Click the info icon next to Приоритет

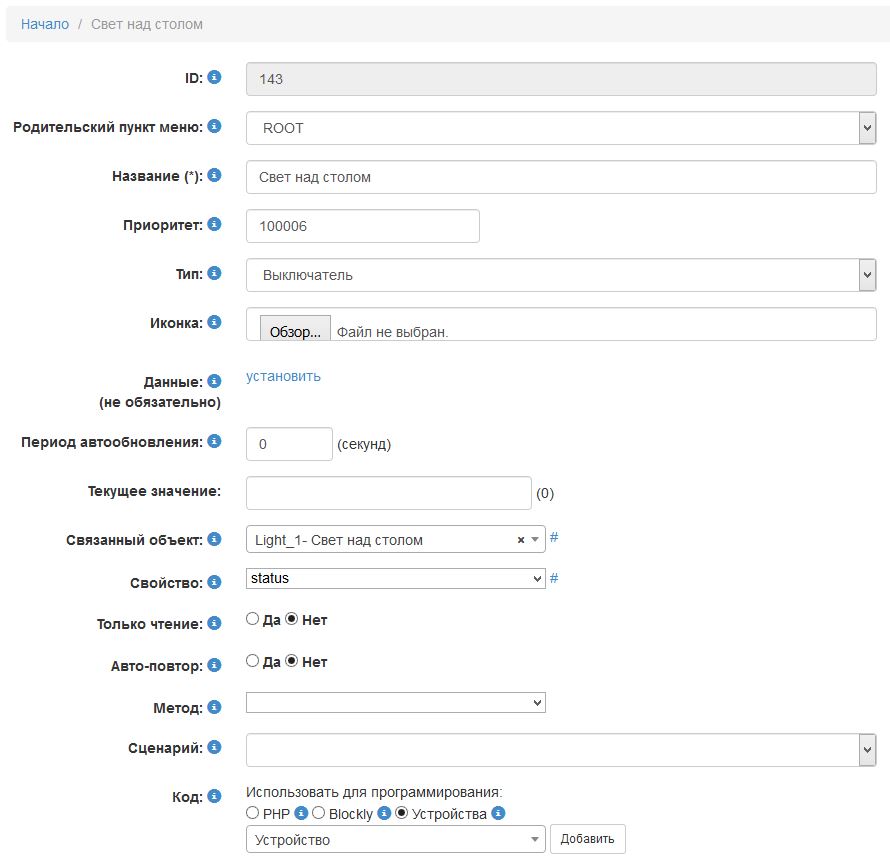[x=215, y=224]
